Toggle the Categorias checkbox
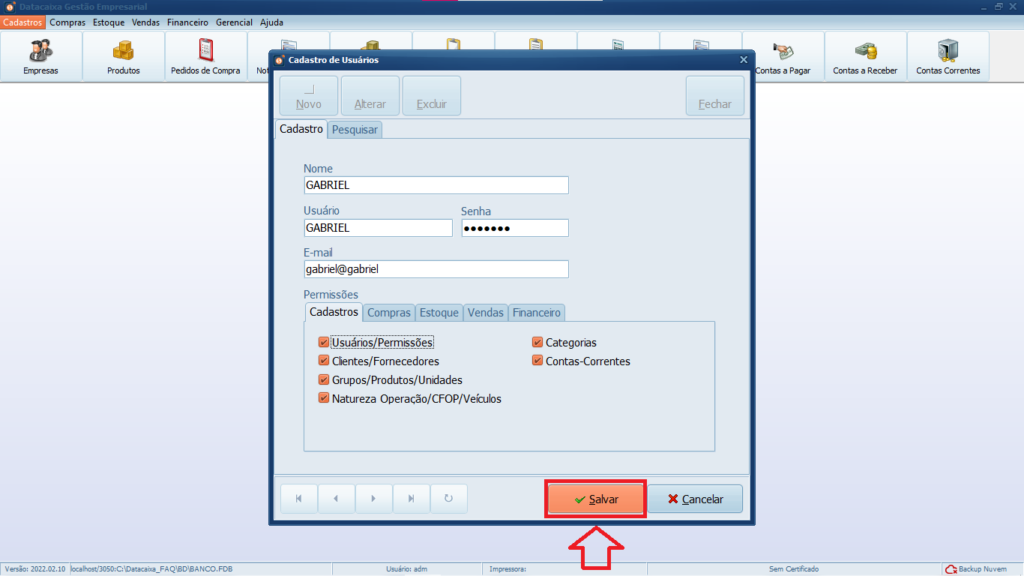This screenshot has width=1024, height=576. 538,342
